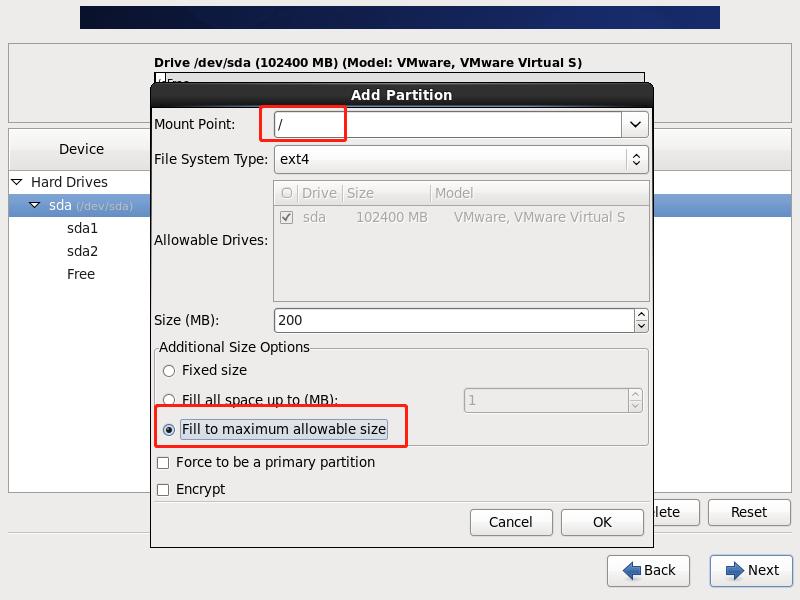Click the Mount Point text field
The width and height of the screenshot is (800, 600).
click(x=447, y=124)
